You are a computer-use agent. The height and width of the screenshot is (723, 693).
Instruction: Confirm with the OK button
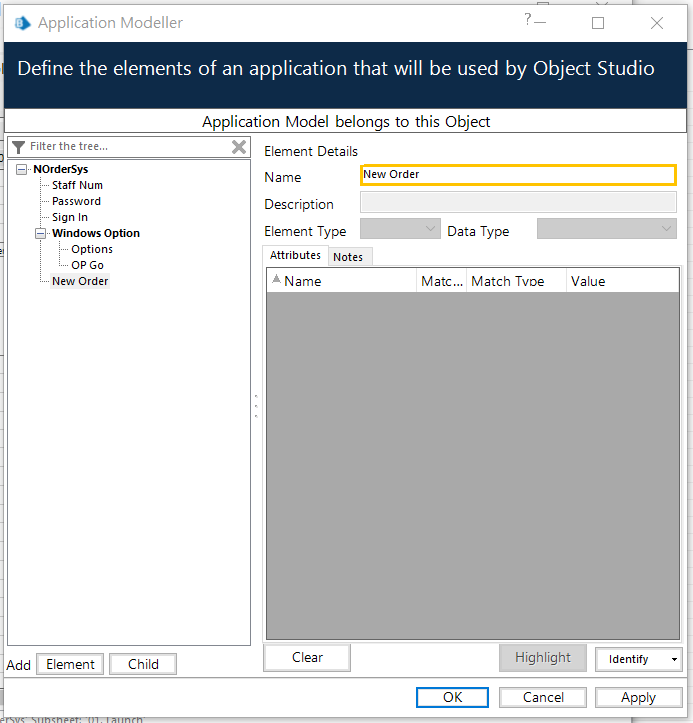pos(452,697)
